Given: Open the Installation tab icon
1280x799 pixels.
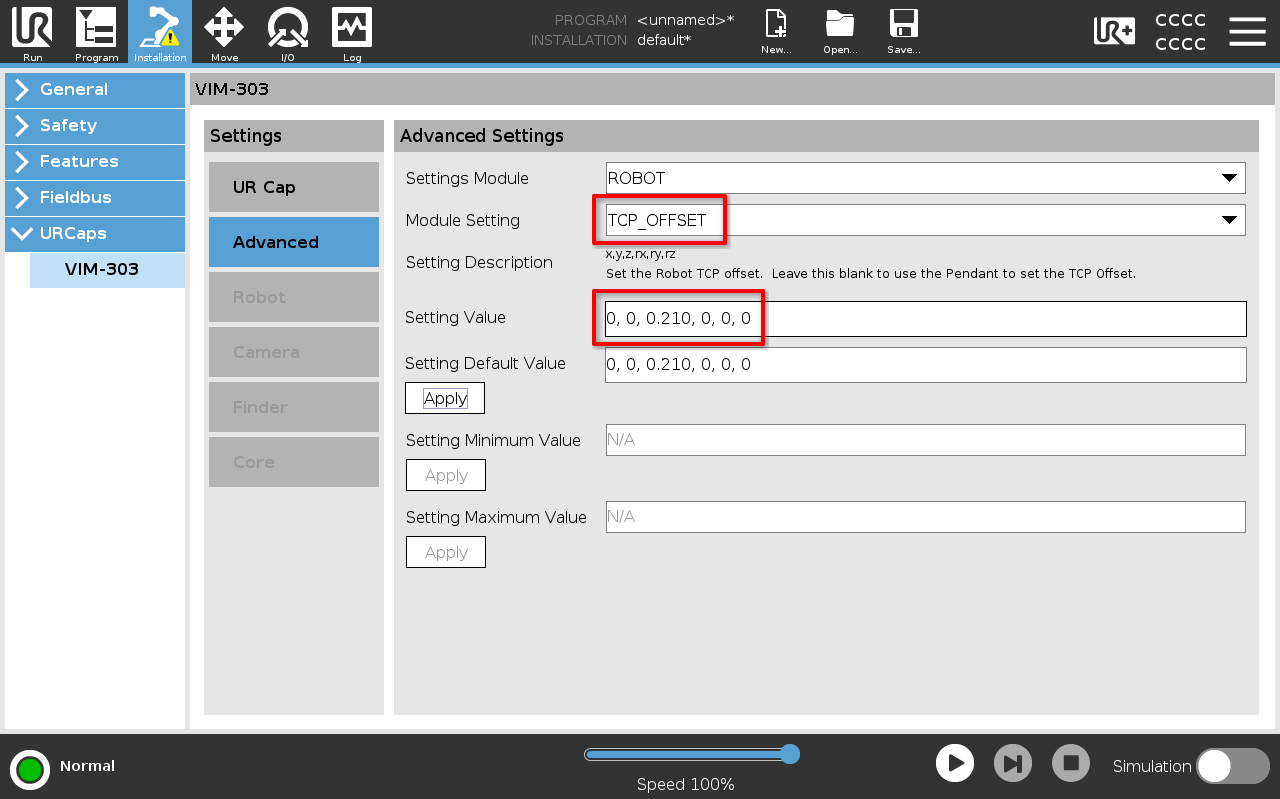Looking at the screenshot, I should 160,32.
